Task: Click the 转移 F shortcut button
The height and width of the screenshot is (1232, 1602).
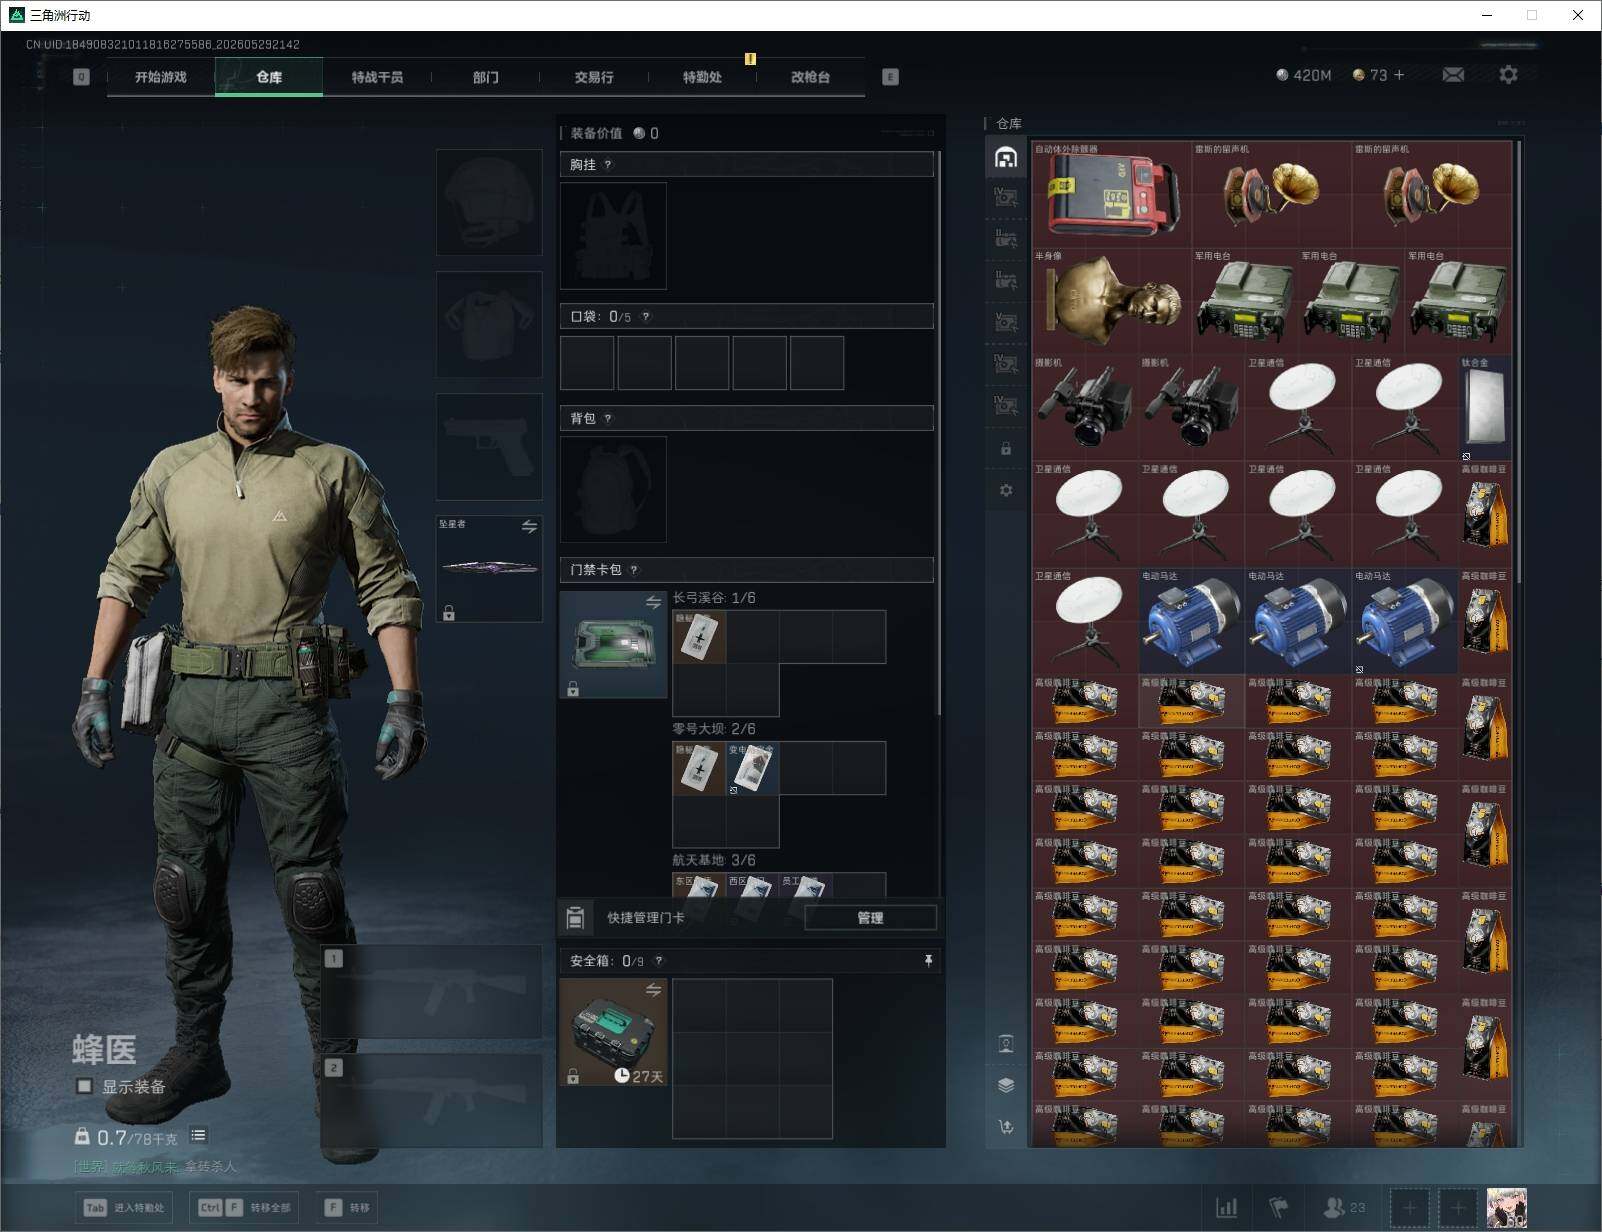Action: click(x=347, y=1207)
